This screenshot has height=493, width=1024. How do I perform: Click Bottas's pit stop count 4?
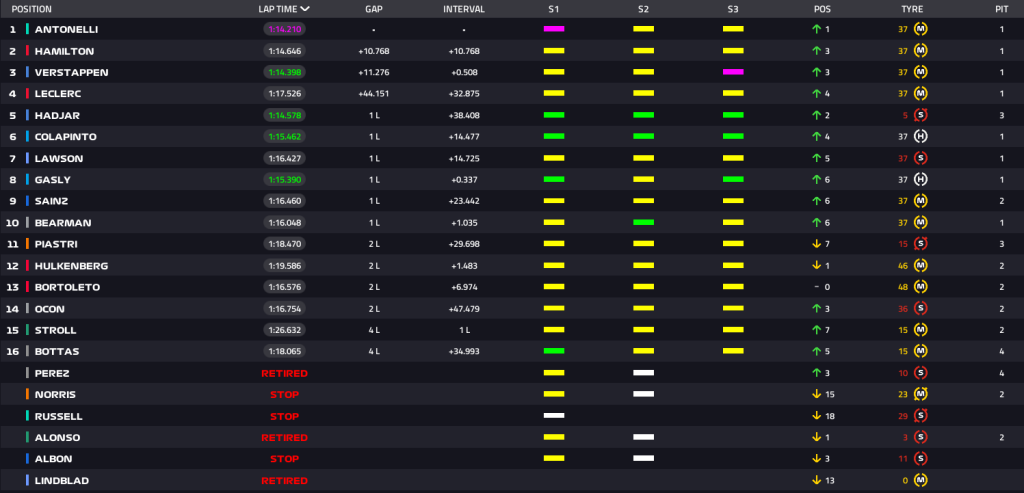1002,351
